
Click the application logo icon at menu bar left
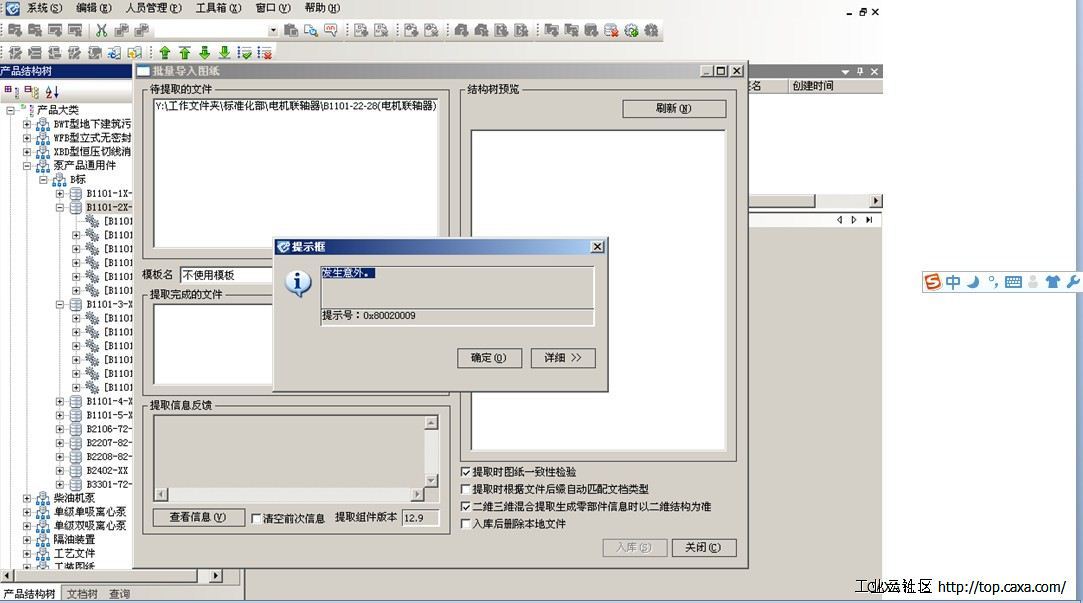click(x=12, y=8)
